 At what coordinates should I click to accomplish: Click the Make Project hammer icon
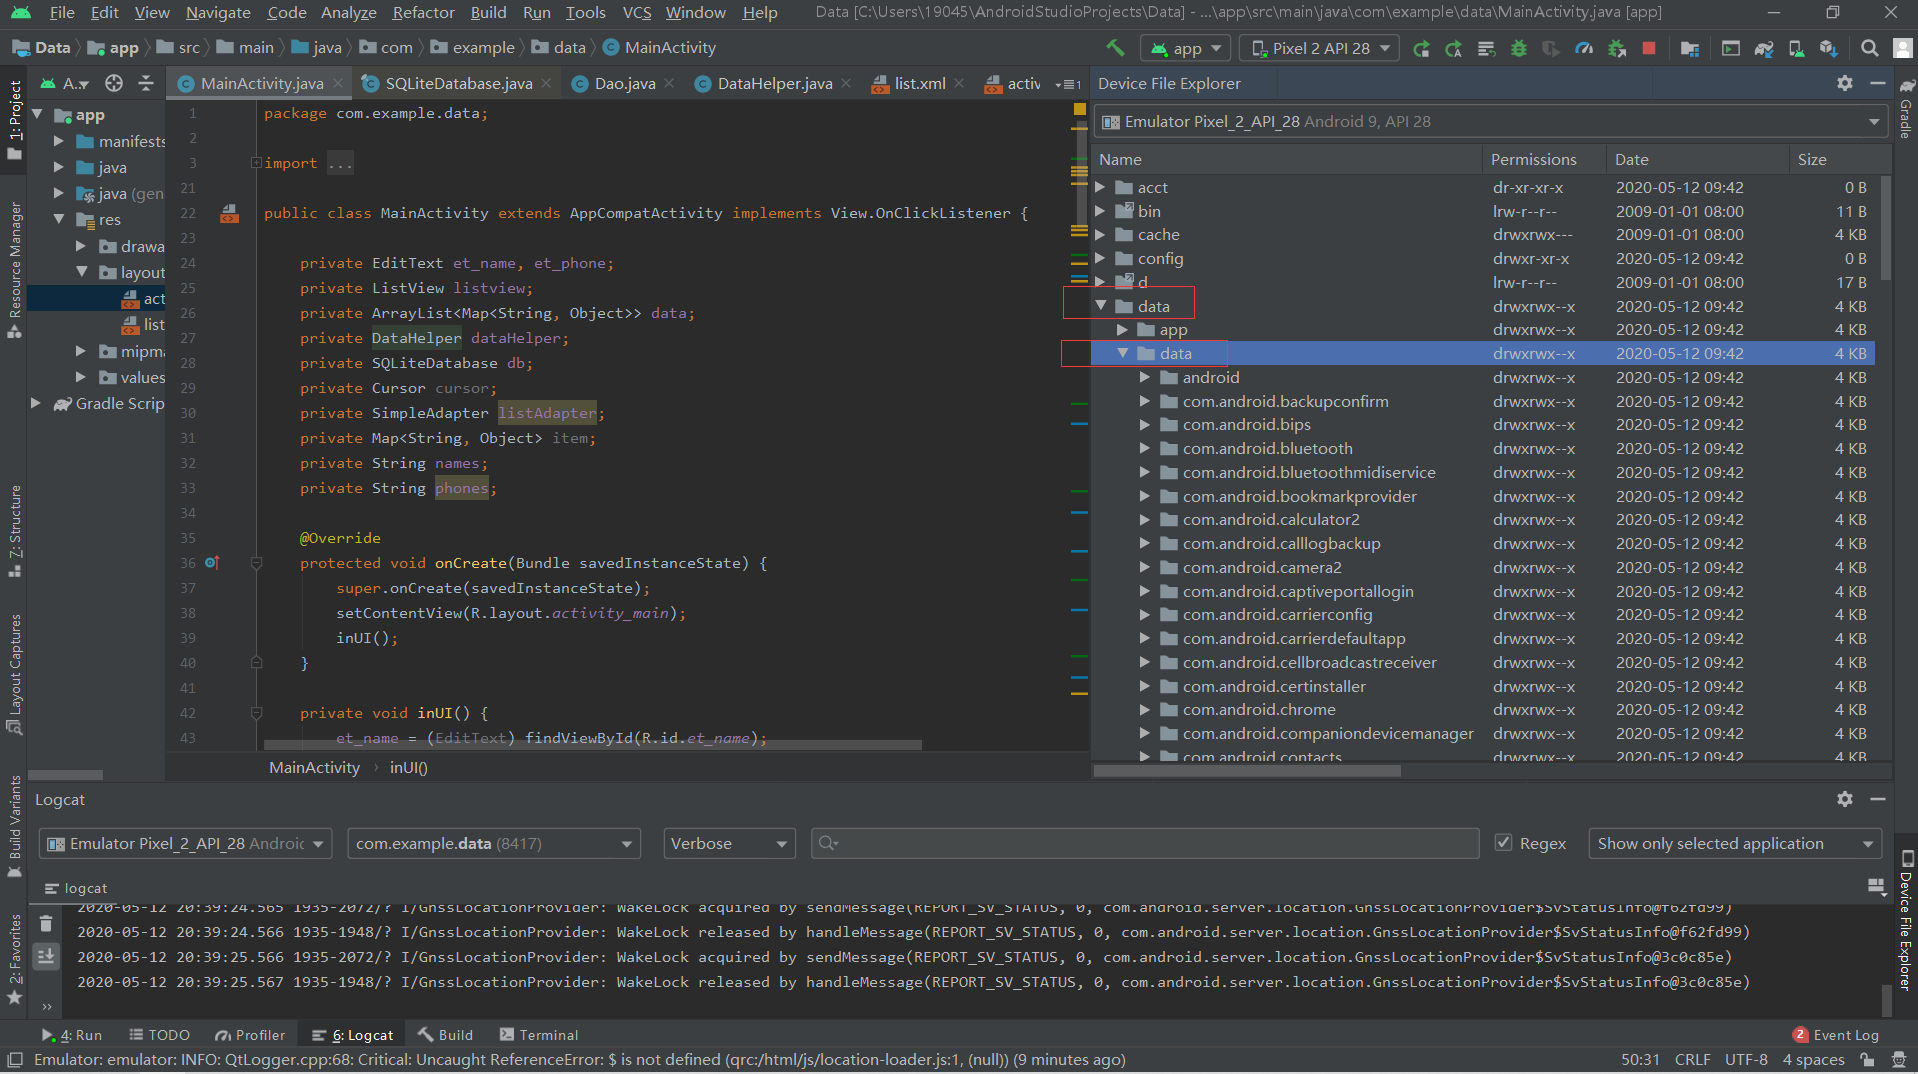(x=1115, y=48)
